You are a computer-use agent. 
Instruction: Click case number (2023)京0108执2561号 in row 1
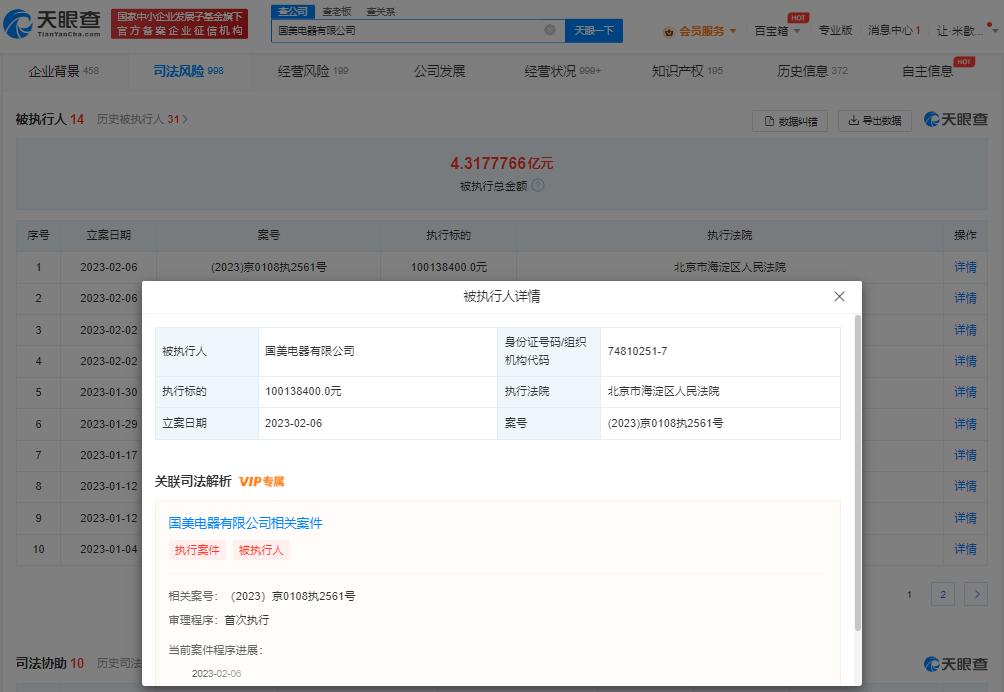tap(268, 267)
